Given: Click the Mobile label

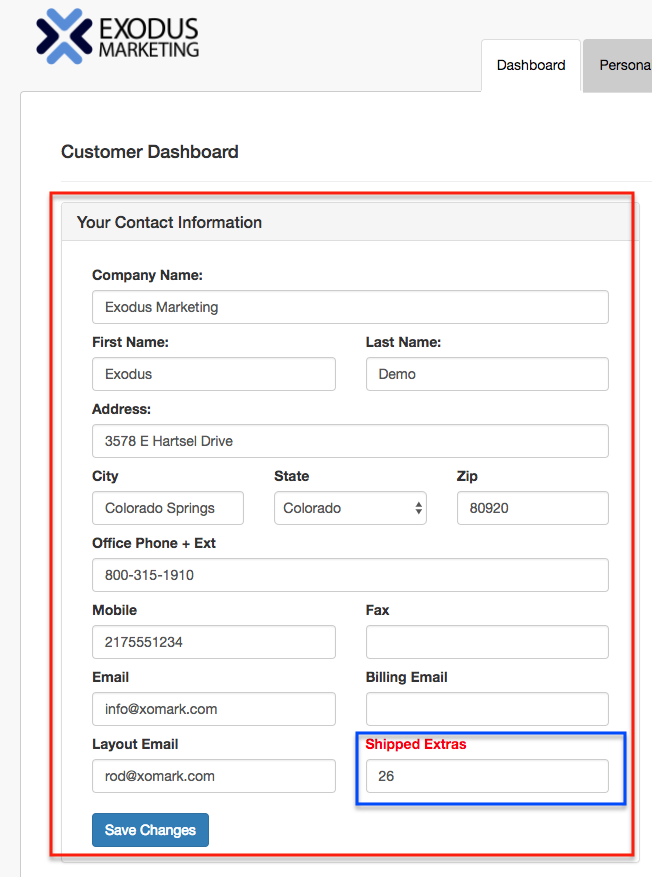Looking at the screenshot, I should [115, 610].
